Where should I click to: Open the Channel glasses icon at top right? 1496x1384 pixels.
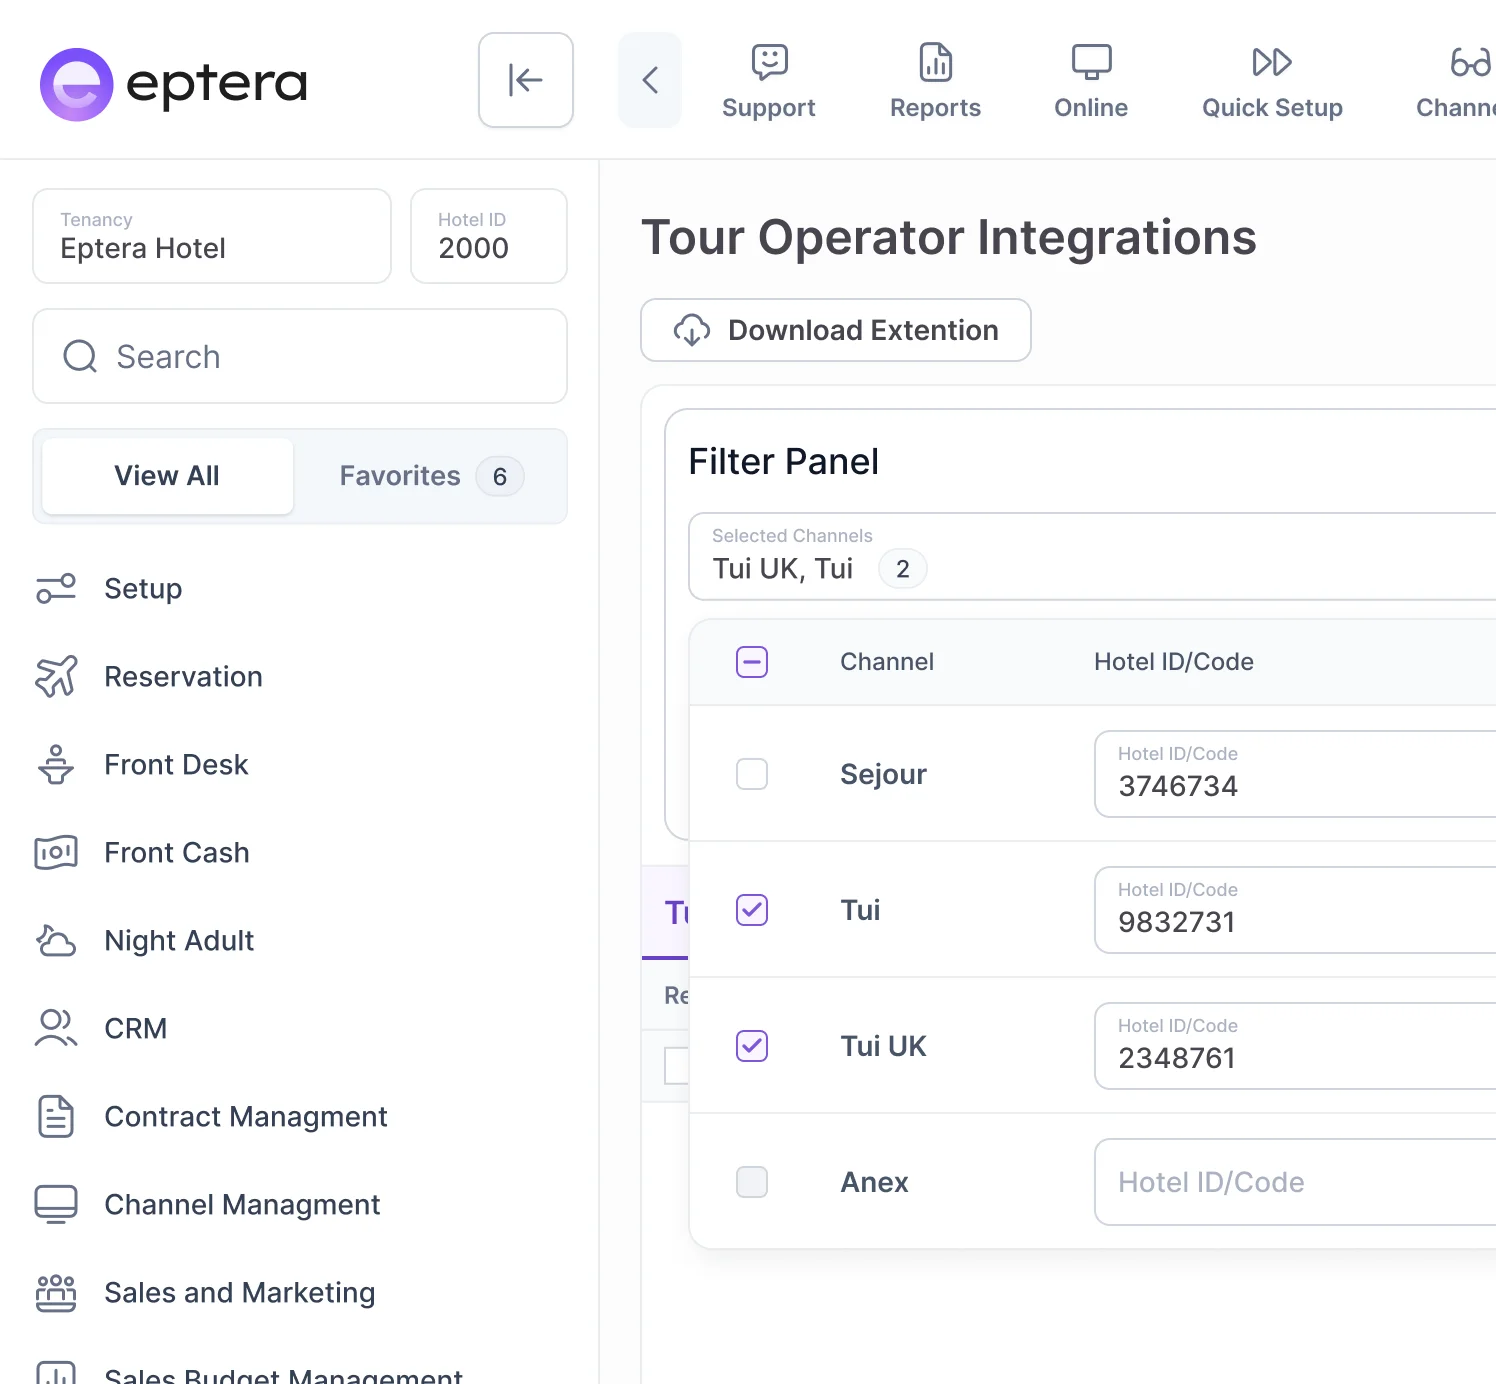pos(1471,62)
